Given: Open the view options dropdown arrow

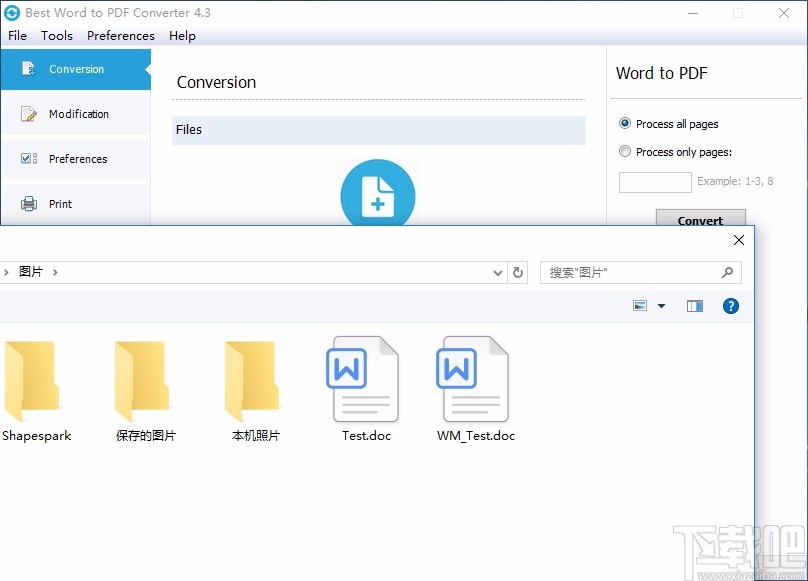Looking at the screenshot, I should (660, 305).
